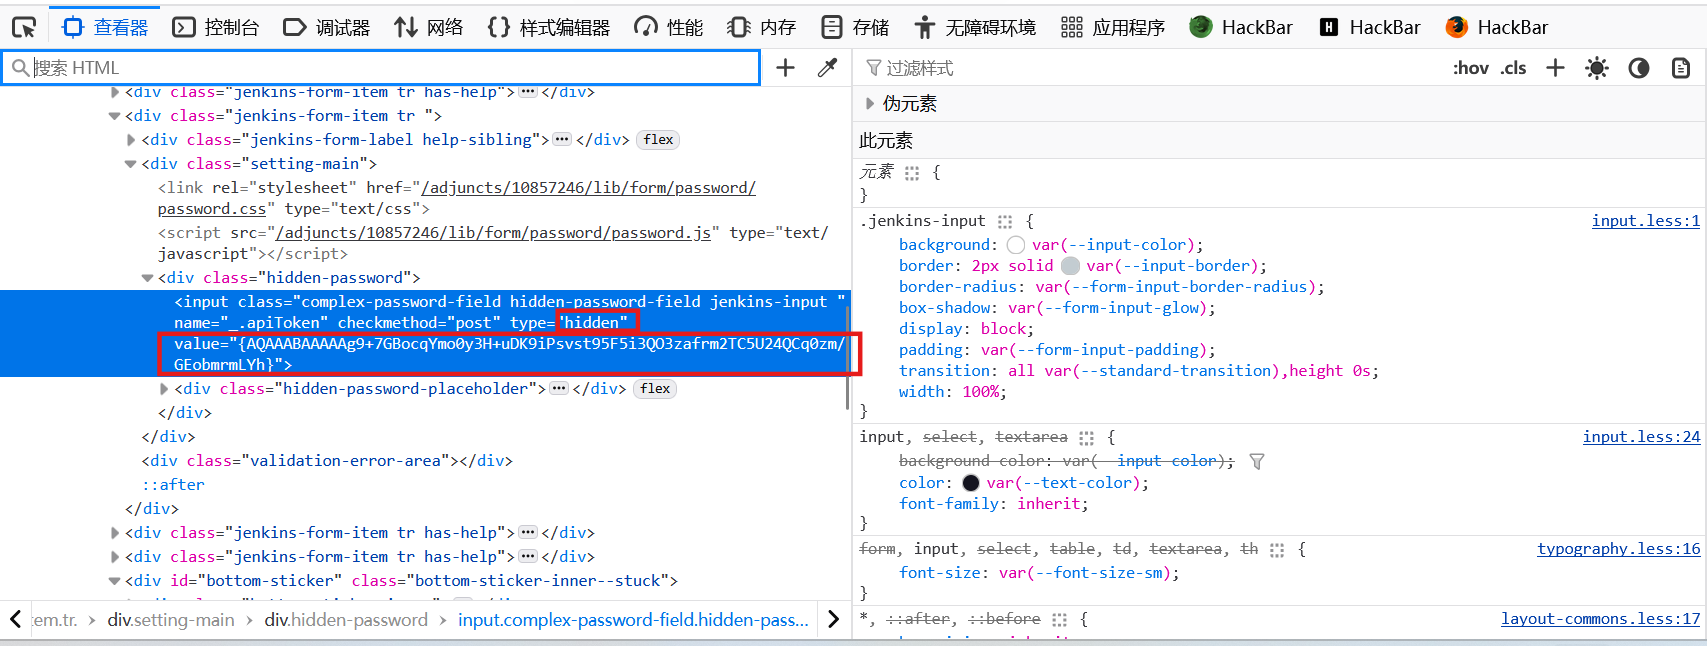The width and height of the screenshot is (1707, 646).
Task: Open the Accessibility (无障碍环境) tab
Action: (976, 27)
